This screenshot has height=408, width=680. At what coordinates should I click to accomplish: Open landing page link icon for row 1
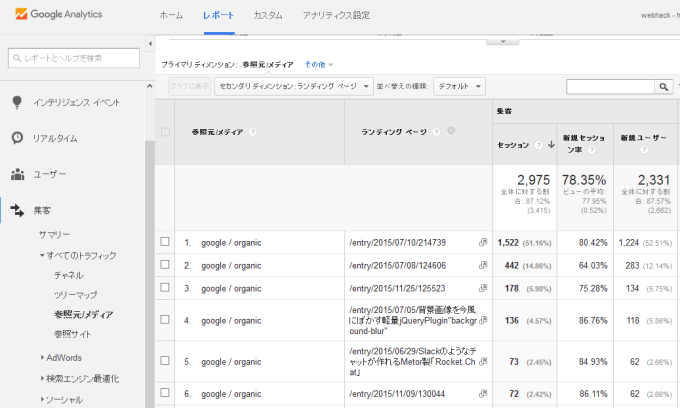(x=483, y=242)
